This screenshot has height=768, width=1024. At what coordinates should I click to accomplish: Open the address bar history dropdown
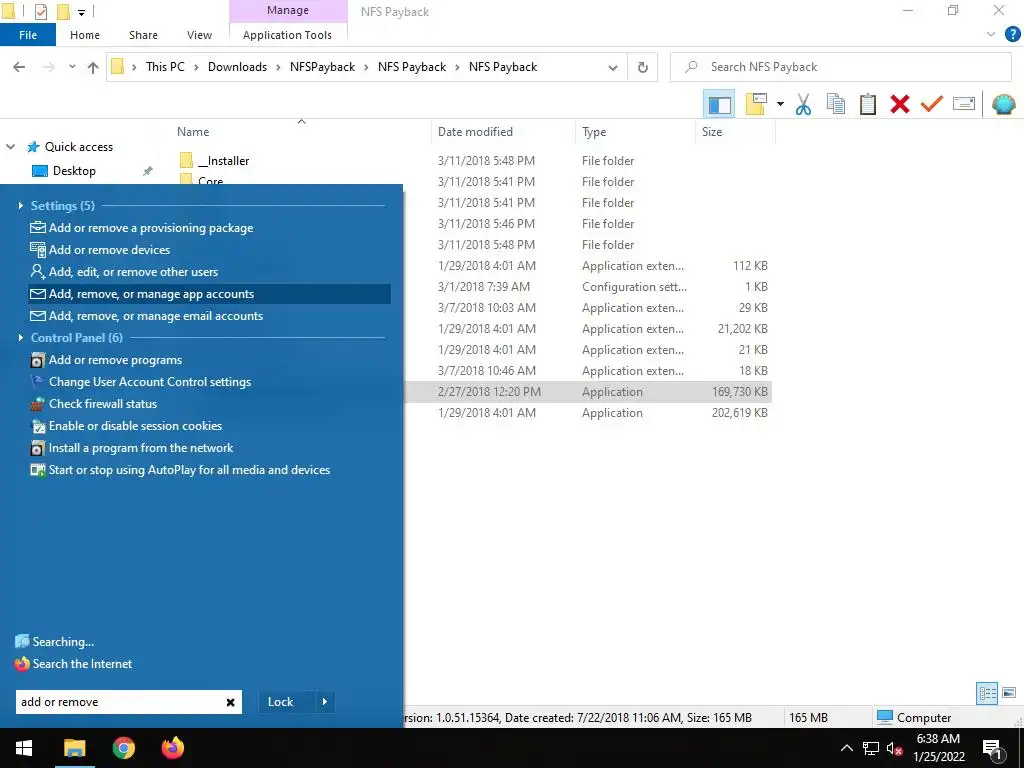613,67
